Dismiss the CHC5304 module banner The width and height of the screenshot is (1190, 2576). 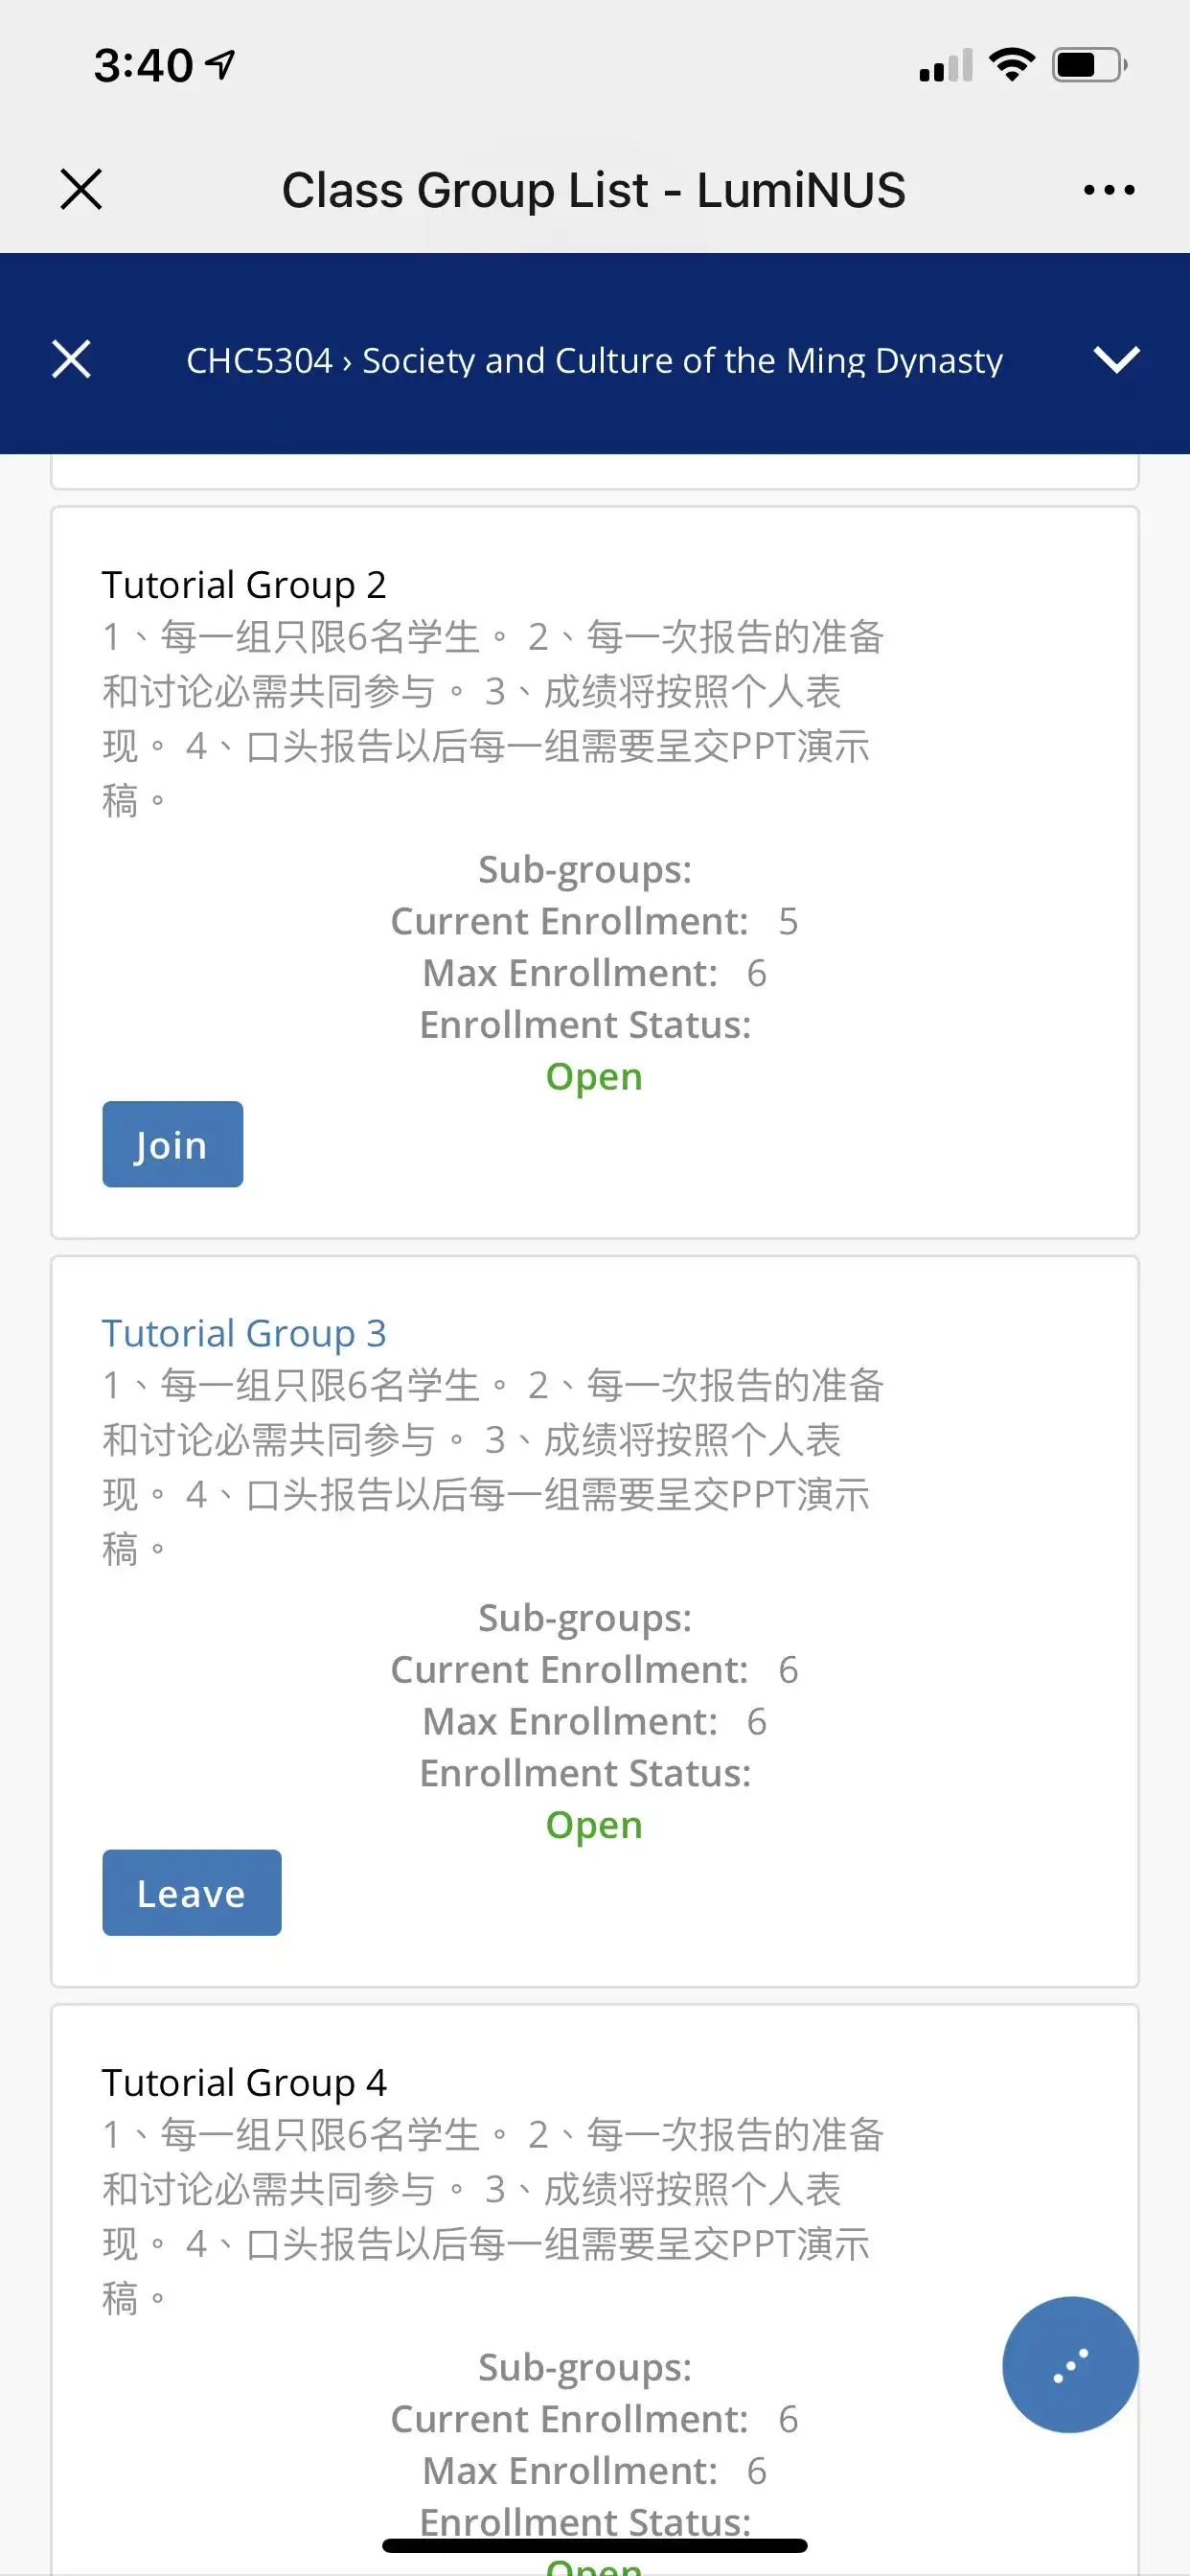[71, 359]
